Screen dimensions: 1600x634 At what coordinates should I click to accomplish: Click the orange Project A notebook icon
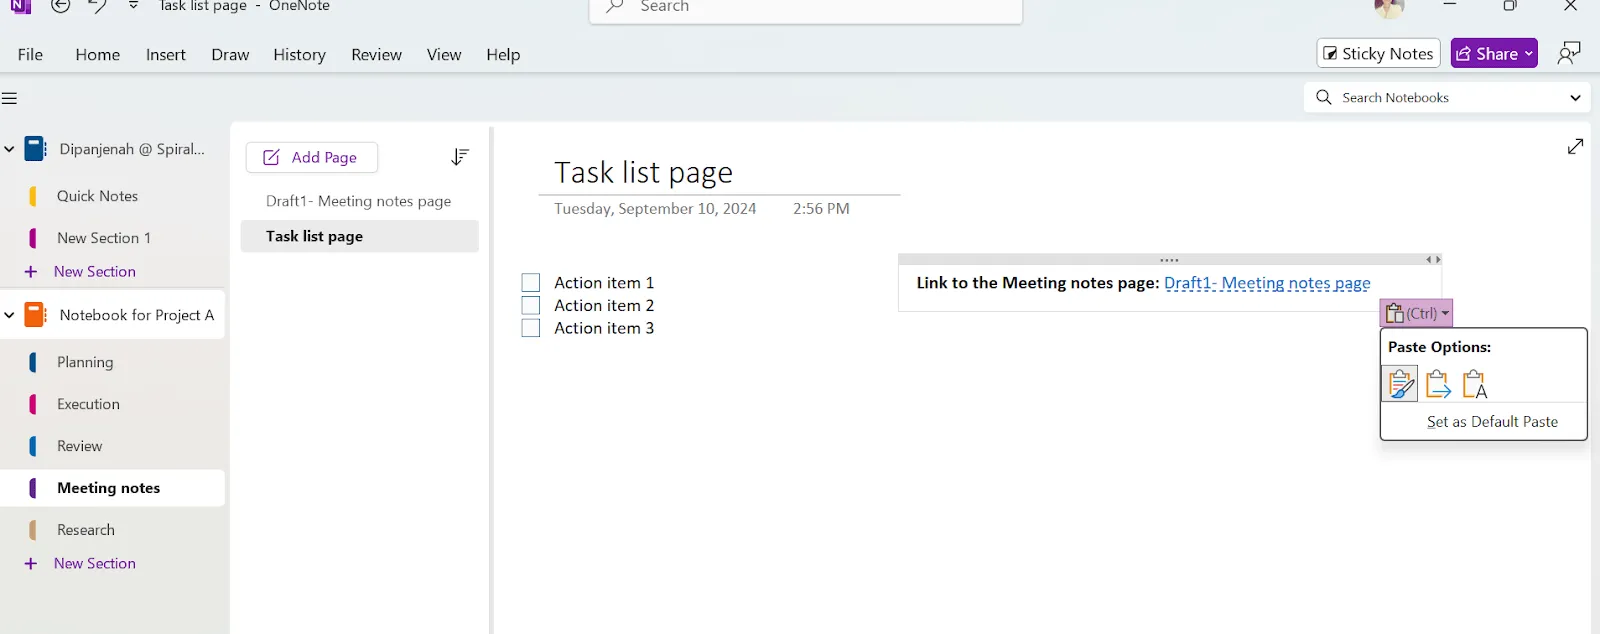[x=35, y=315]
